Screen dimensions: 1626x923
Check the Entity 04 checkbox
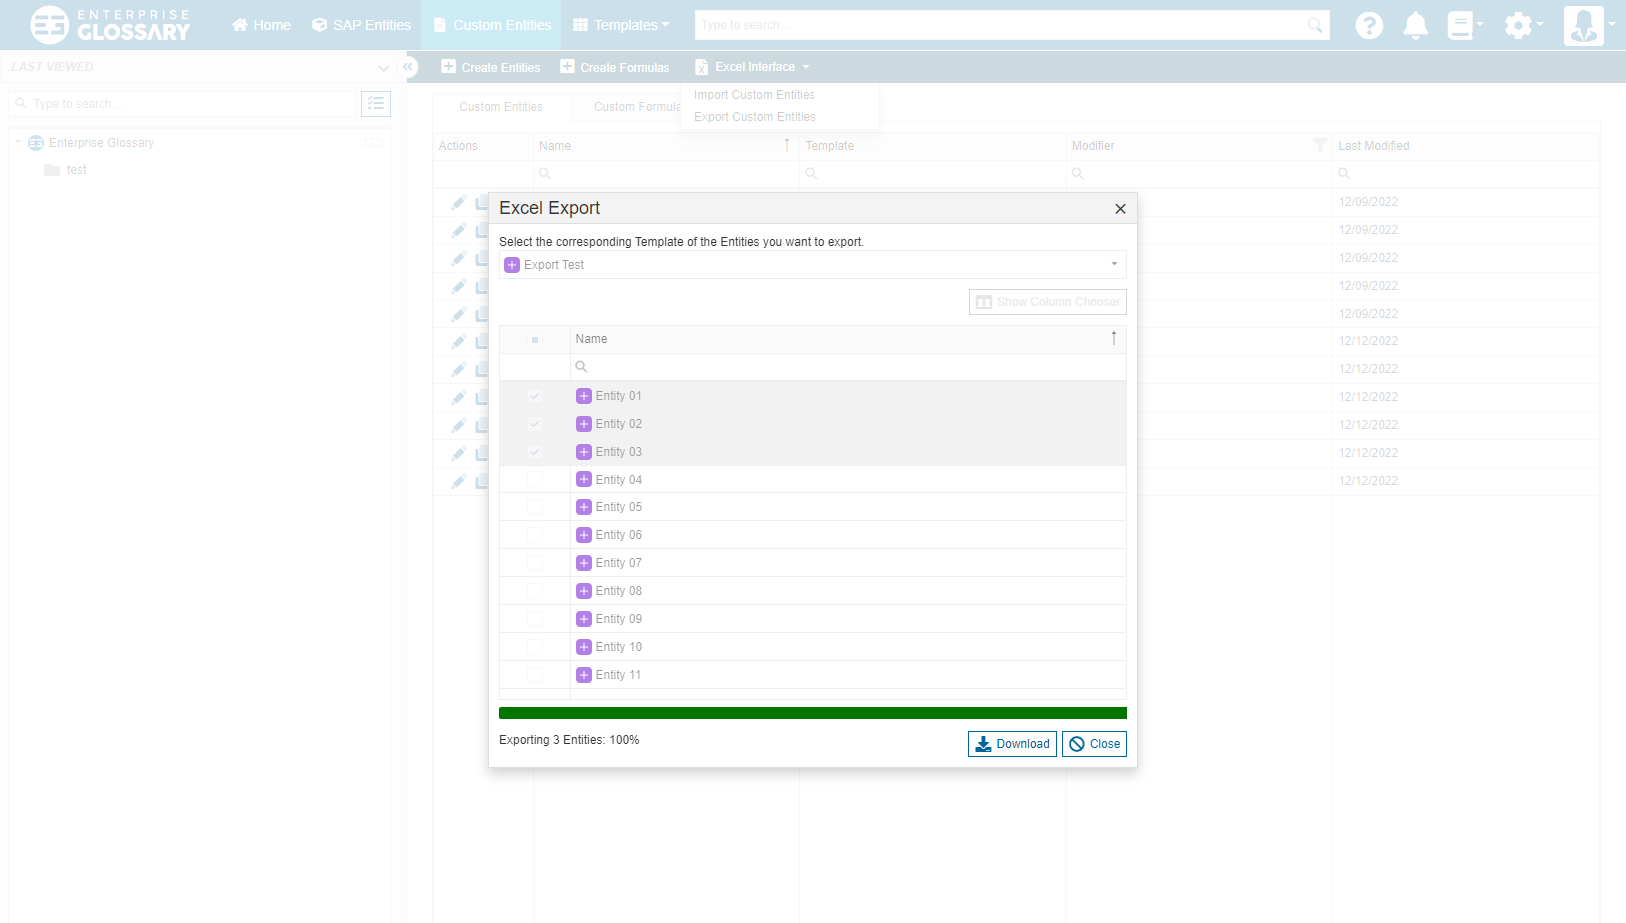coord(535,480)
